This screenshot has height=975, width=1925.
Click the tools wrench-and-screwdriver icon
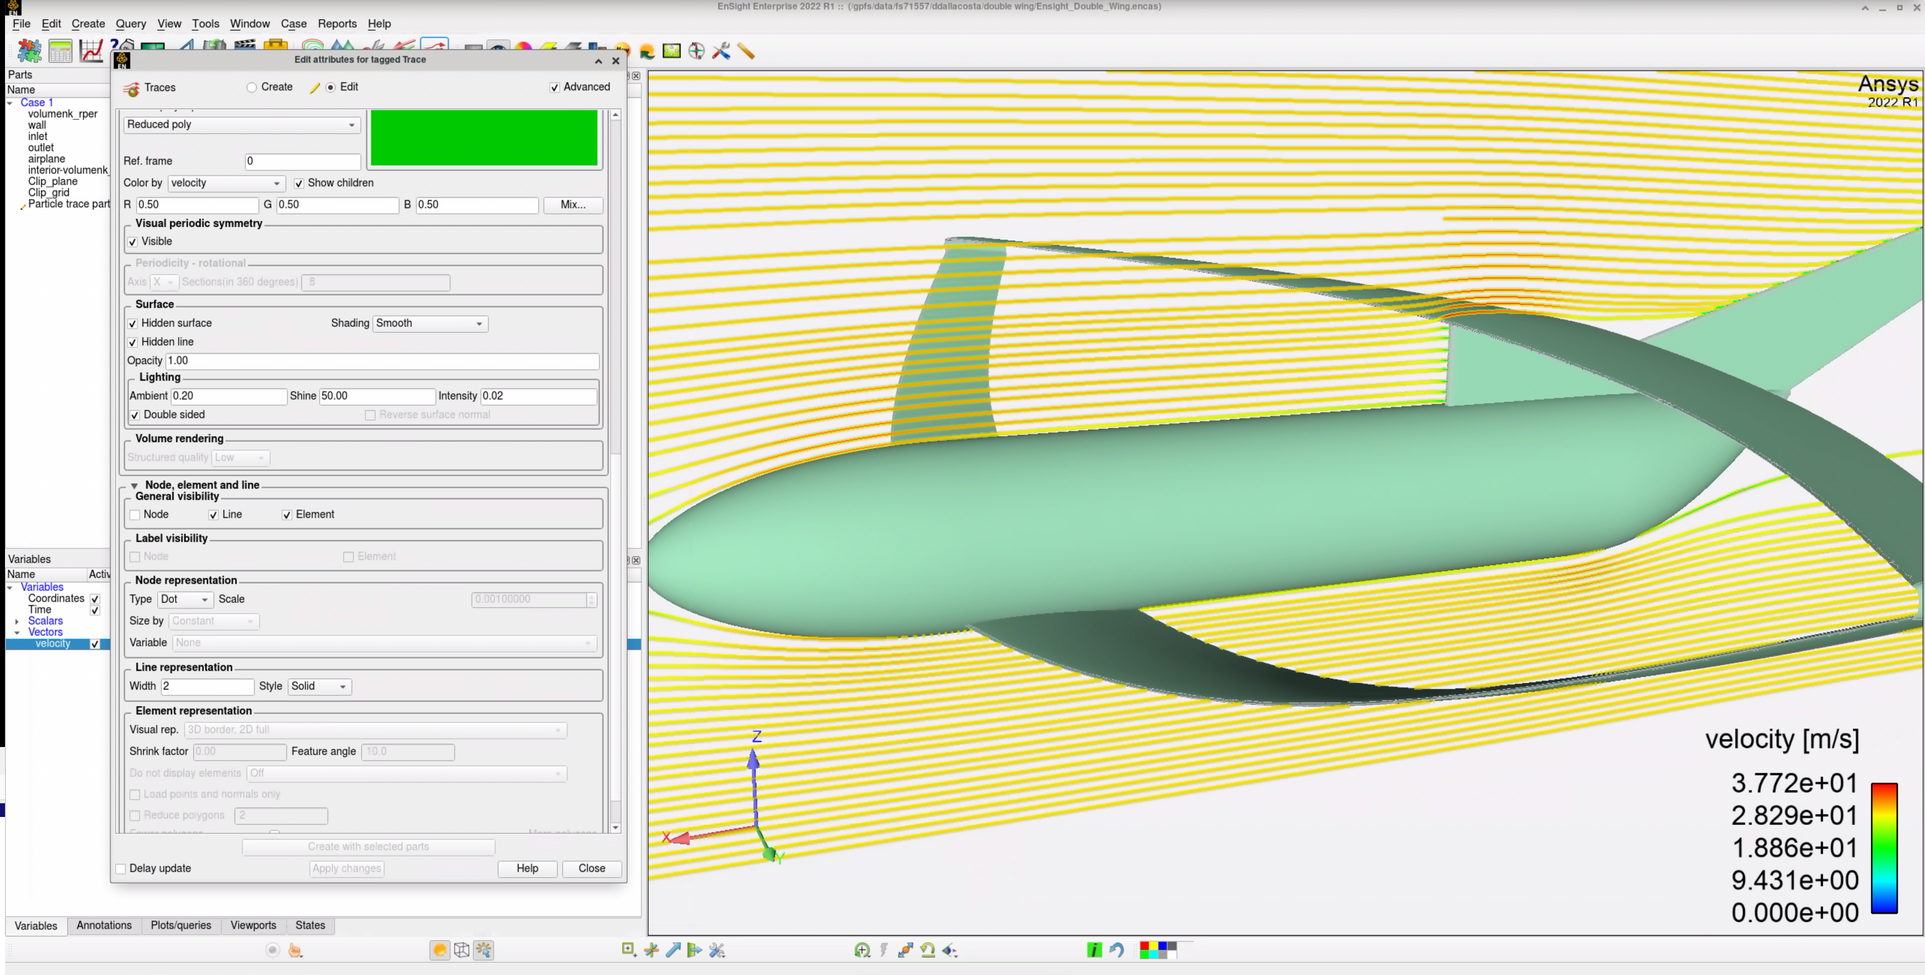(721, 51)
